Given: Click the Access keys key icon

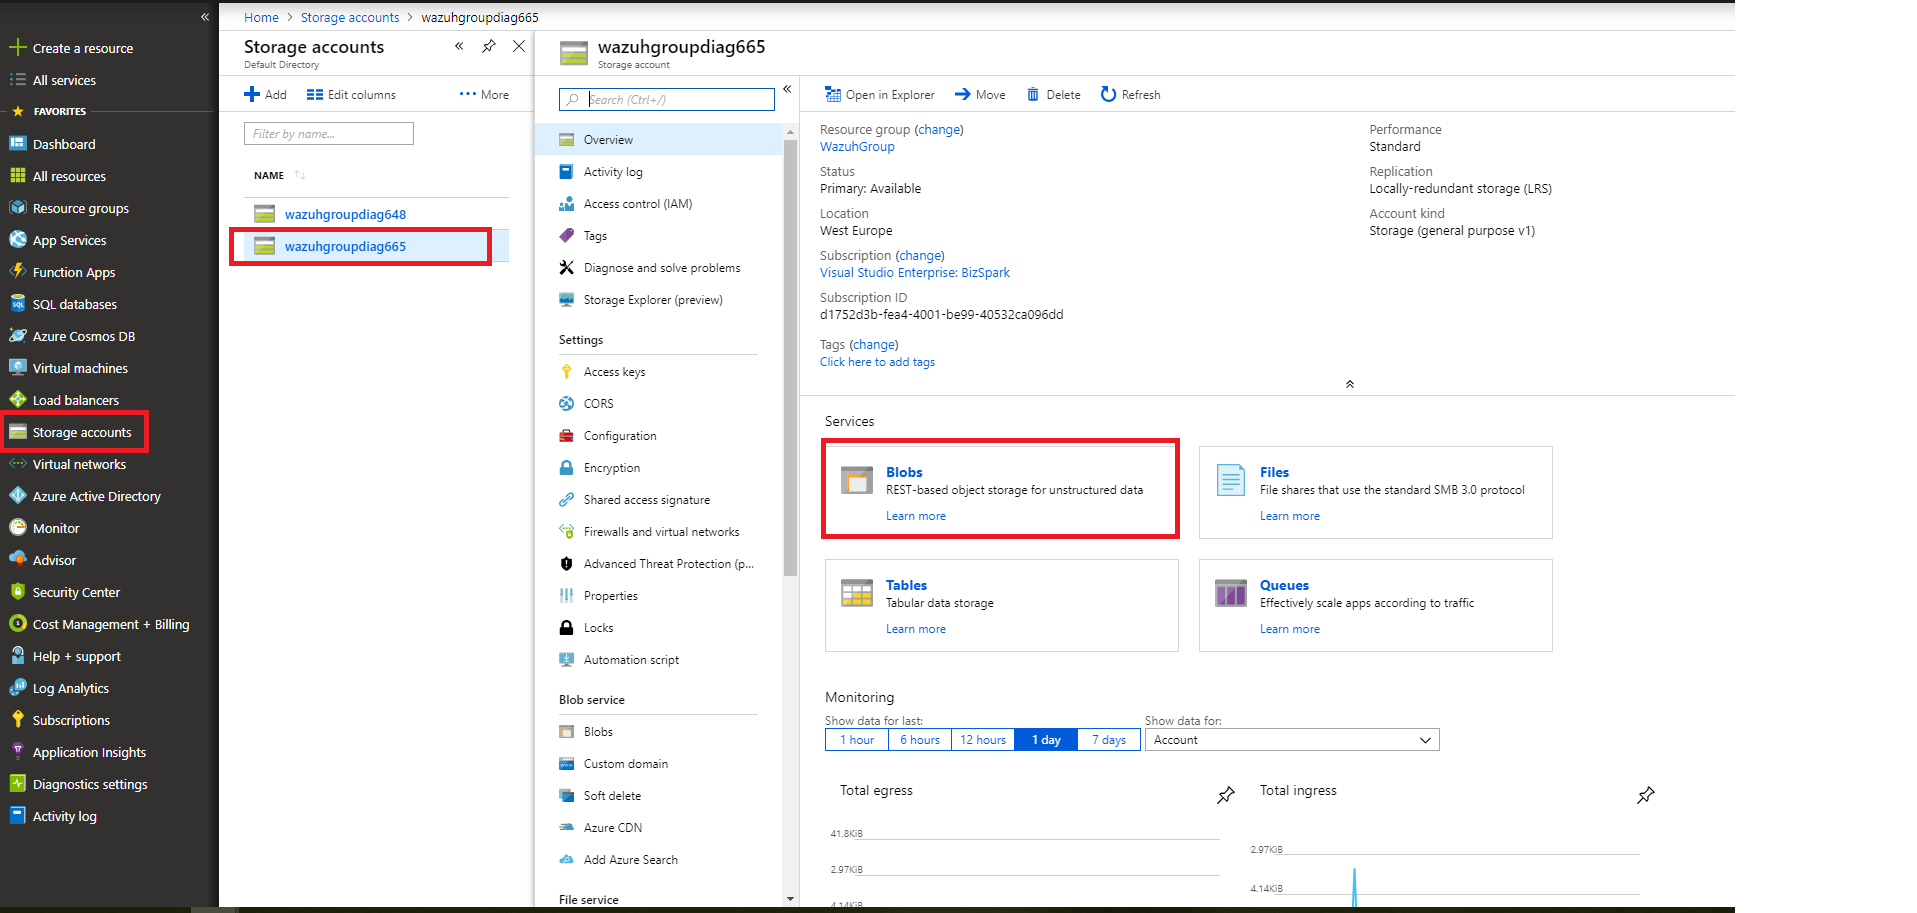Looking at the screenshot, I should click(x=566, y=372).
